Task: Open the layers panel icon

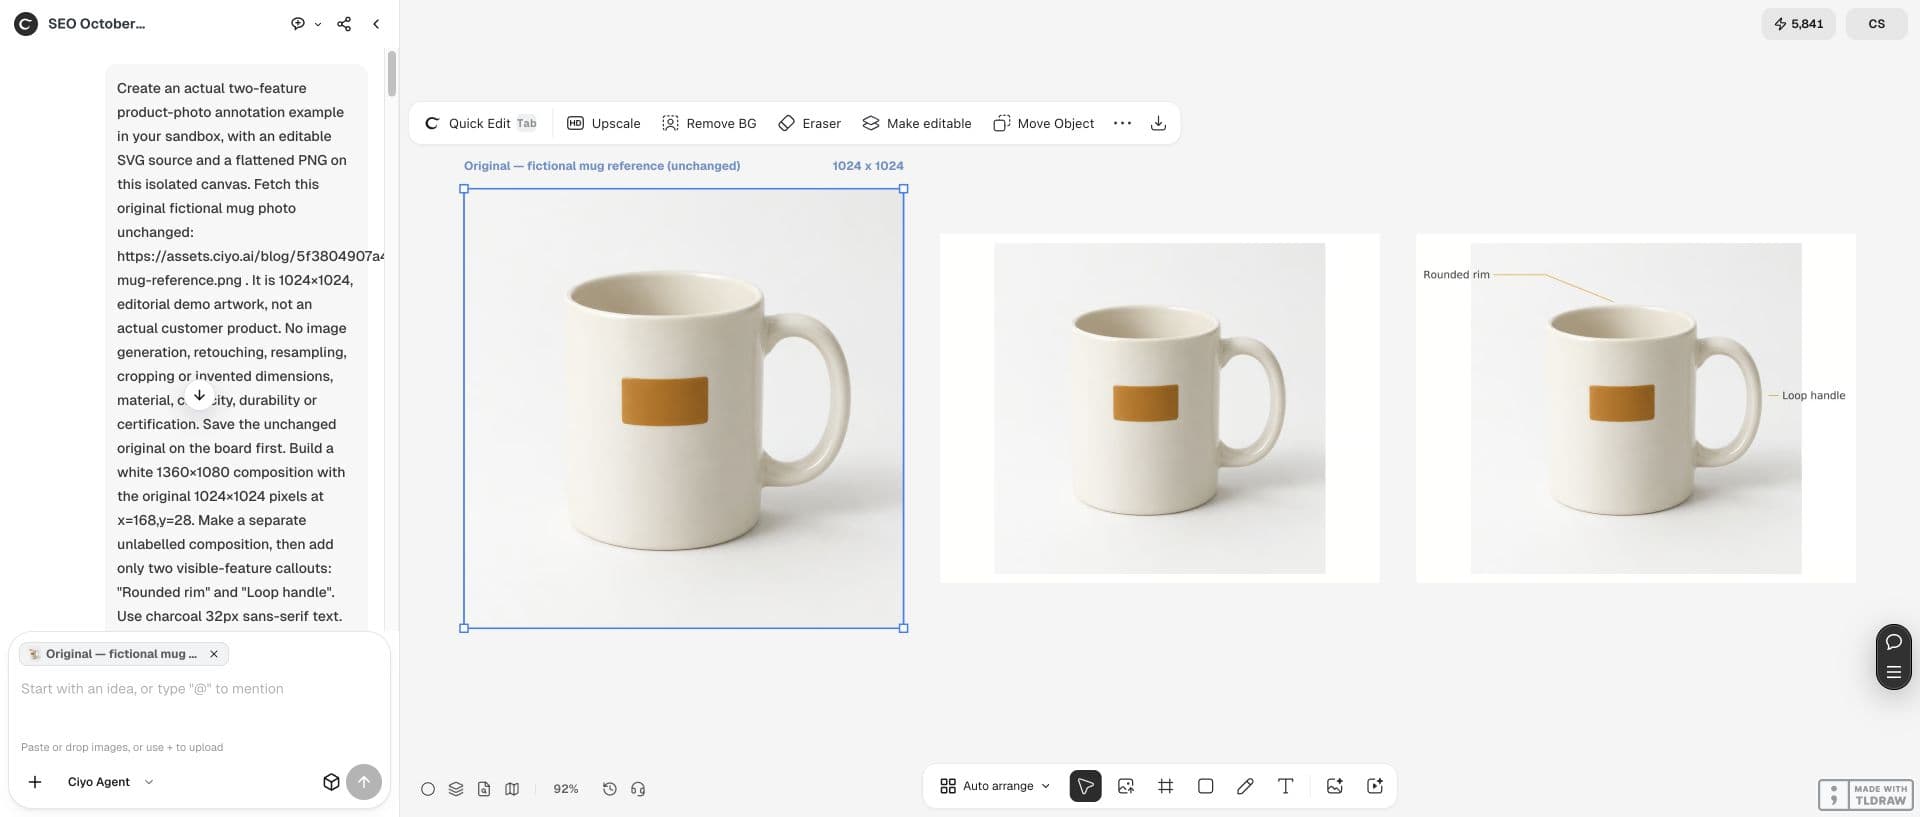Action: [x=456, y=789]
